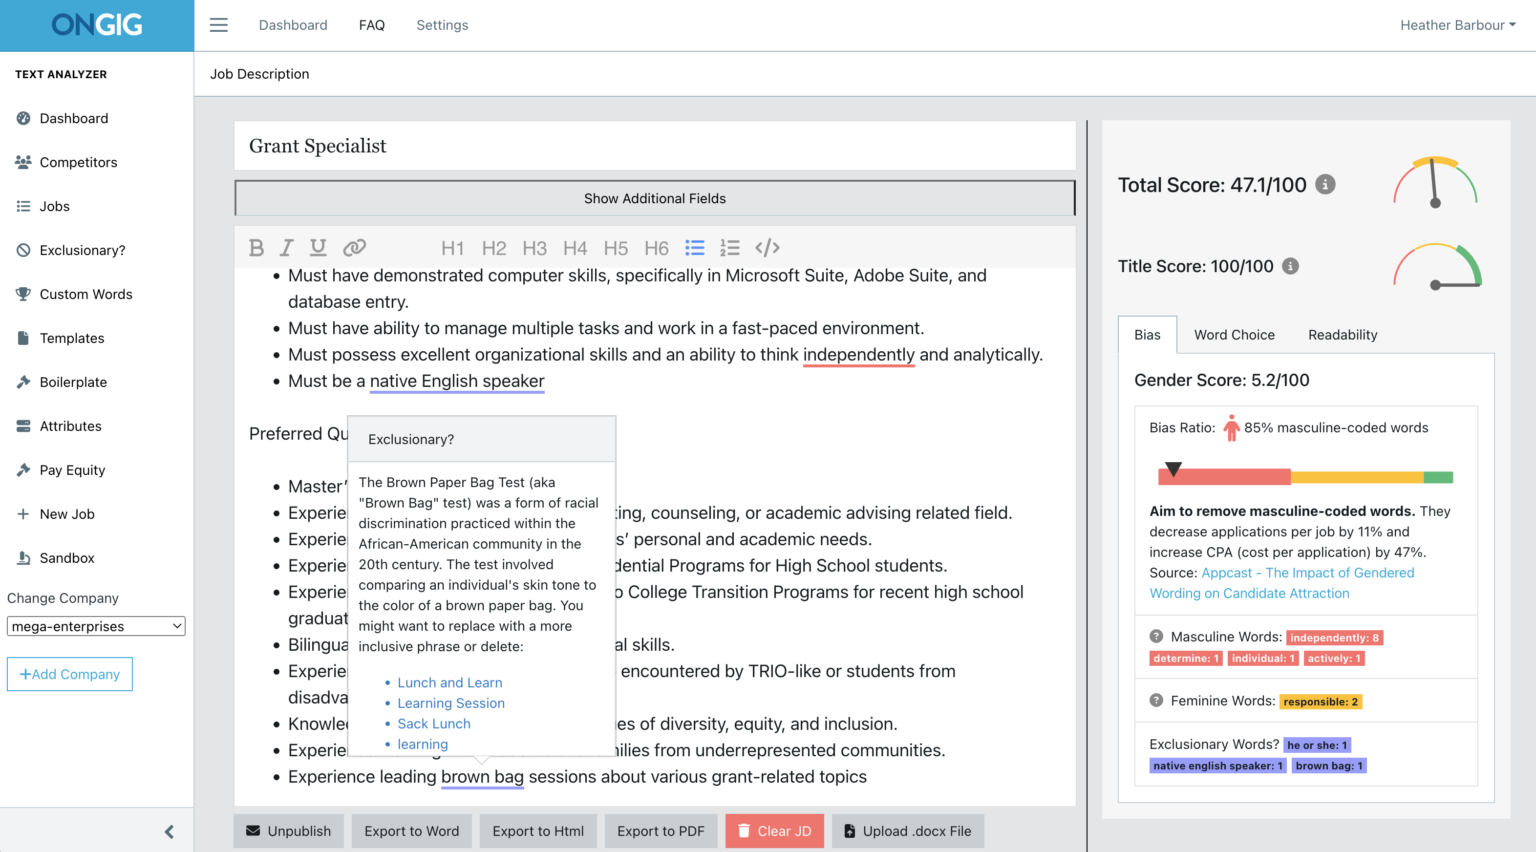The width and height of the screenshot is (1536, 852).
Task: Click the Unpublish button
Action: click(289, 831)
